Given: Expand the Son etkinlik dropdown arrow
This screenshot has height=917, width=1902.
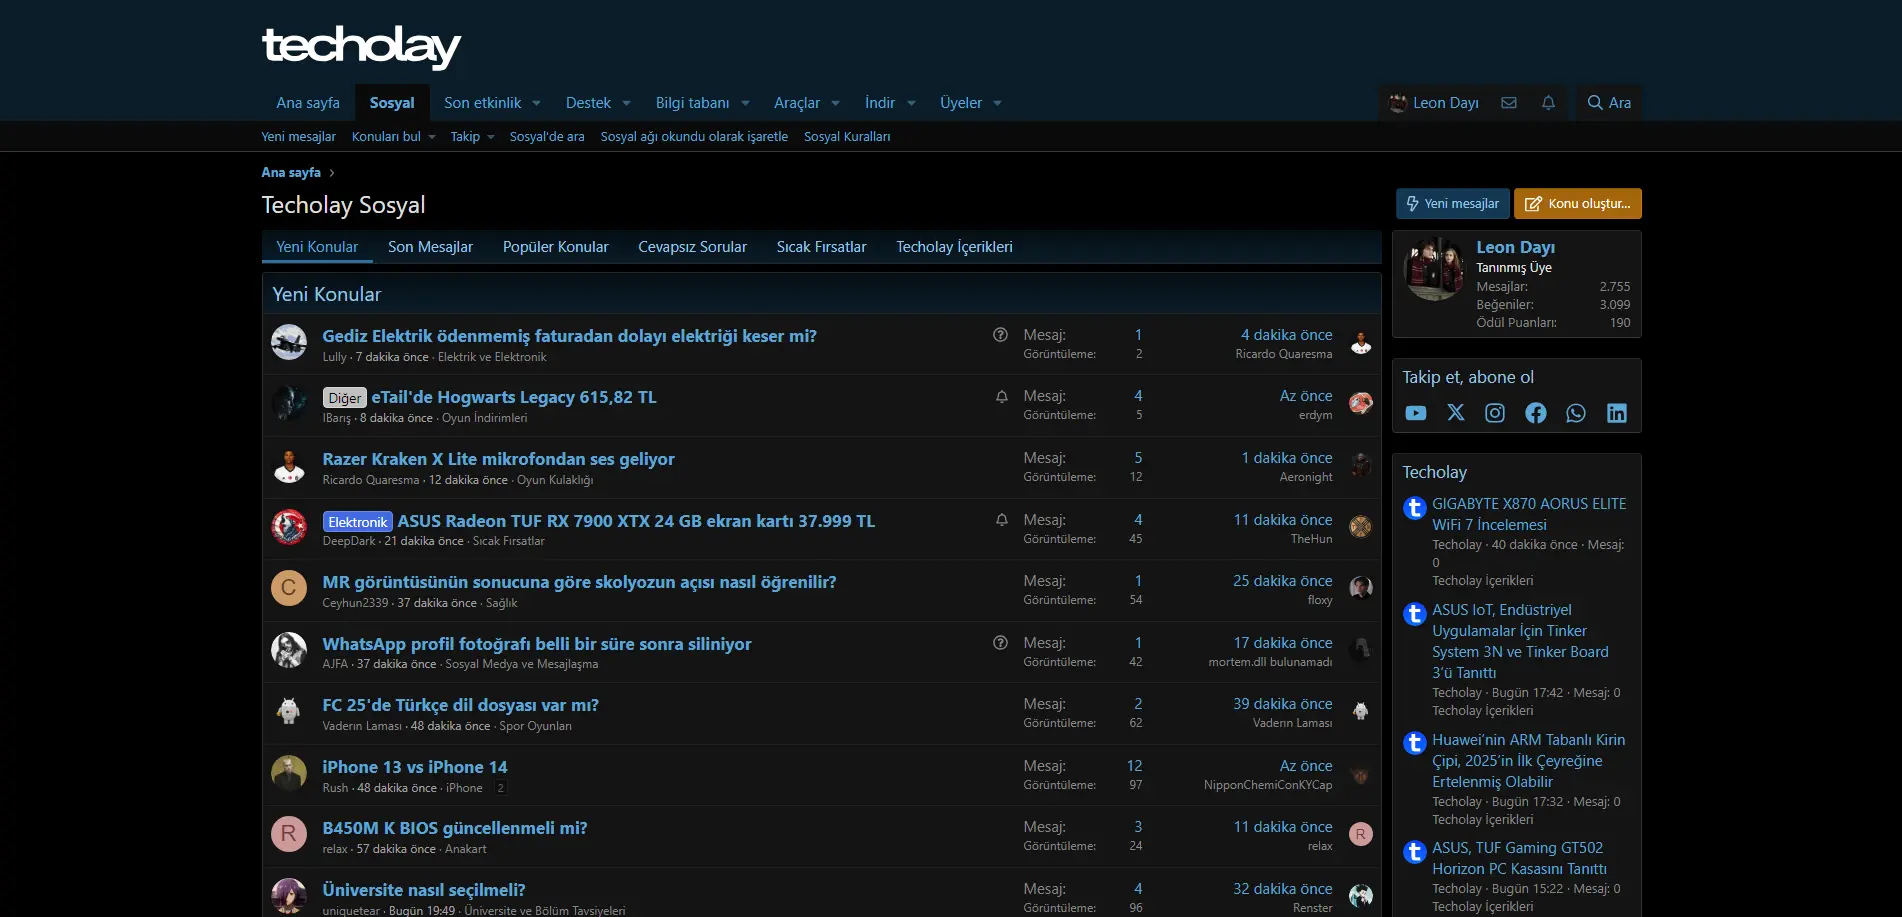Looking at the screenshot, I should click(536, 103).
